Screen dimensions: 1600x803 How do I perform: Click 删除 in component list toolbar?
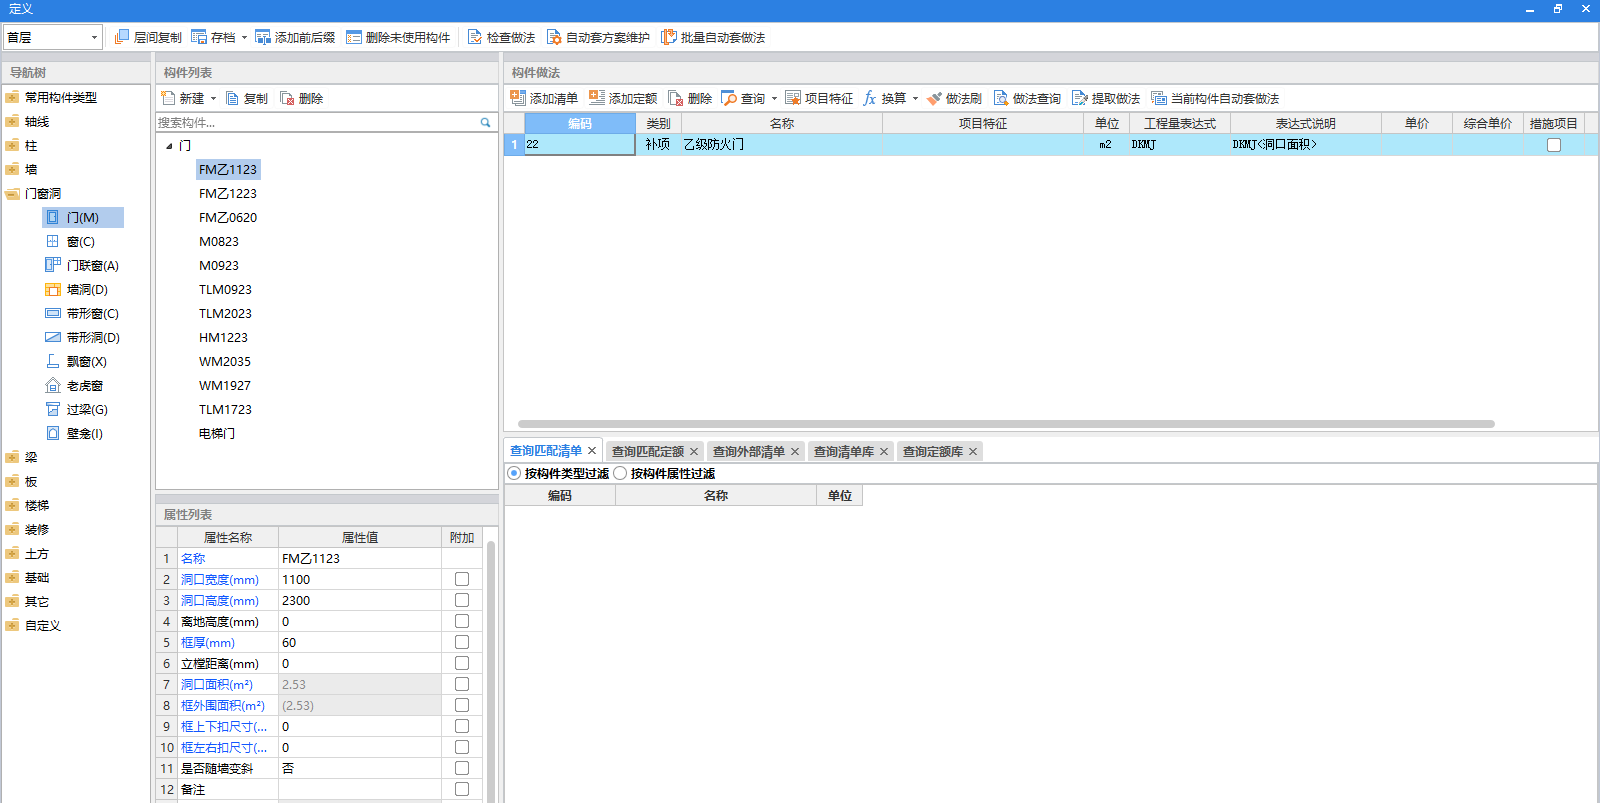click(x=301, y=98)
